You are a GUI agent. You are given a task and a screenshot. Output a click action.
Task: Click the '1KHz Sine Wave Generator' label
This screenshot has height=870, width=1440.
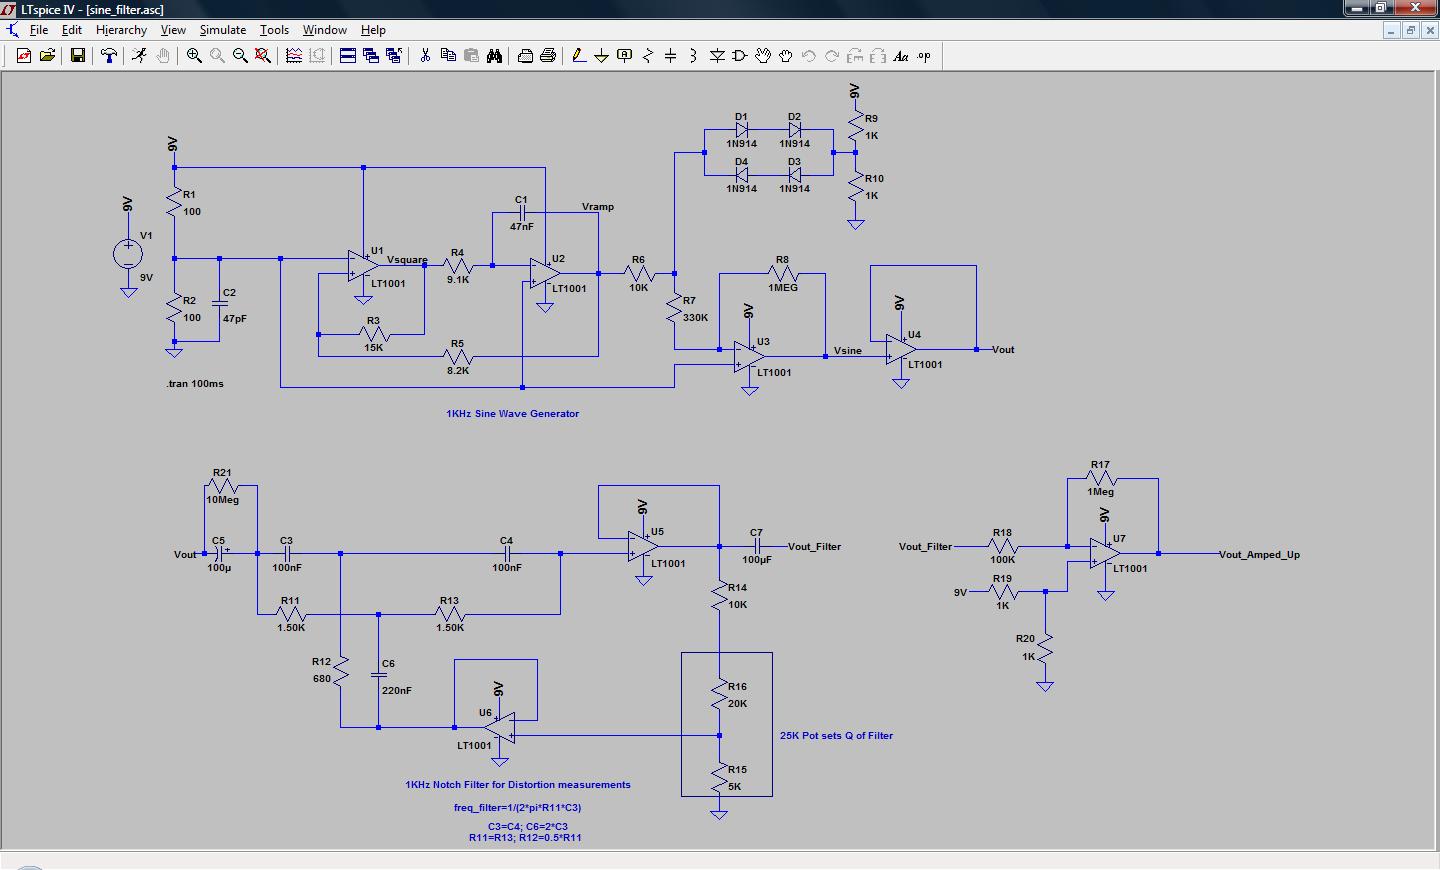(x=512, y=414)
